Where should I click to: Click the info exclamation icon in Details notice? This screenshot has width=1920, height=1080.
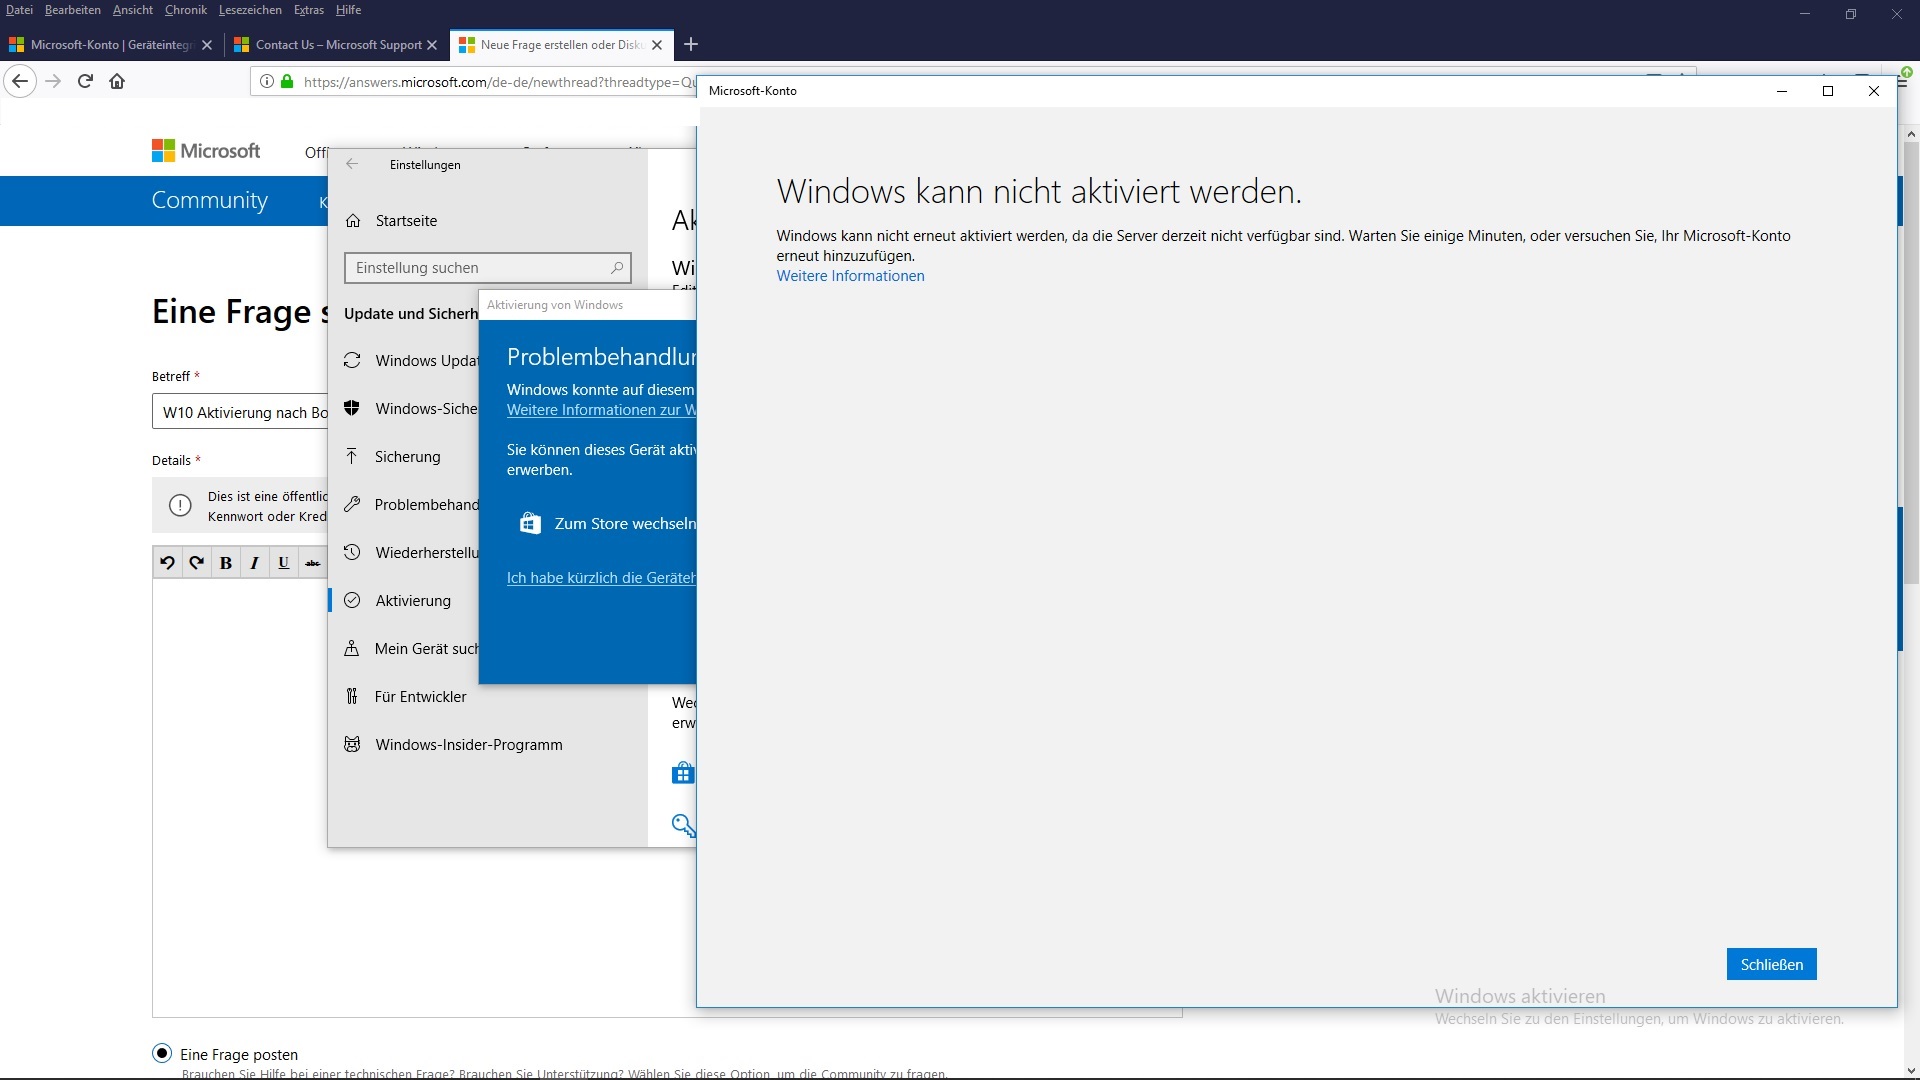pyautogui.click(x=180, y=506)
